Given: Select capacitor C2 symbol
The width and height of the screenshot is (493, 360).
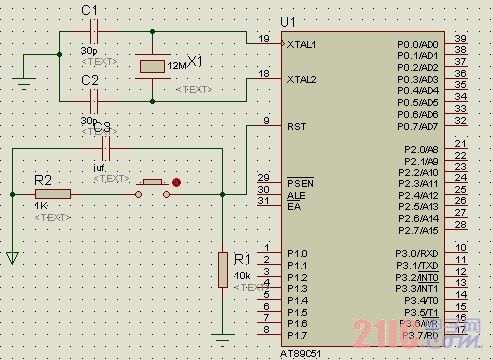Looking at the screenshot, I should pyautogui.click(x=94, y=101).
